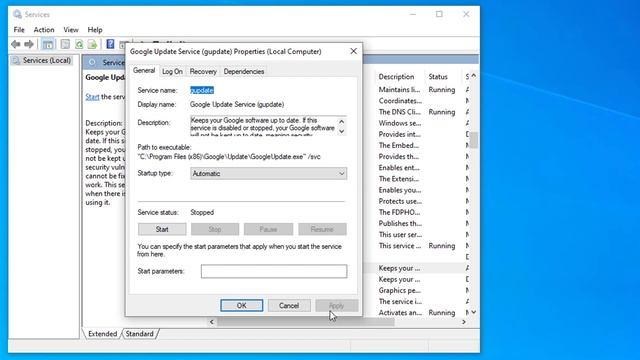Click the horizontal scrollbar right arrow
Viewport: 640px width, 360px height.
[x=464, y=322]
